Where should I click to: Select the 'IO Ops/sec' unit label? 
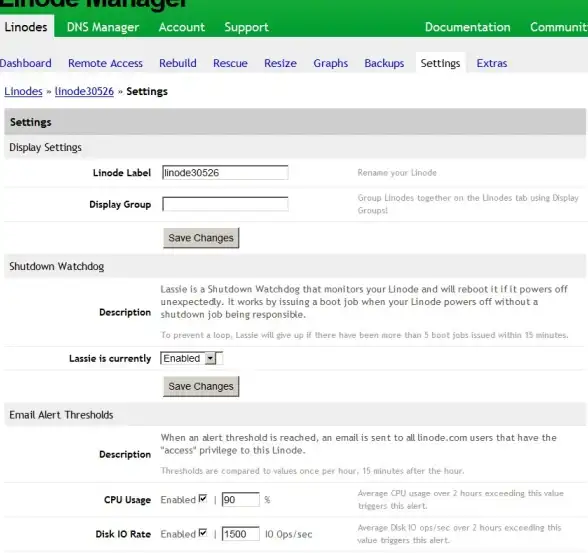coord(288,534)
